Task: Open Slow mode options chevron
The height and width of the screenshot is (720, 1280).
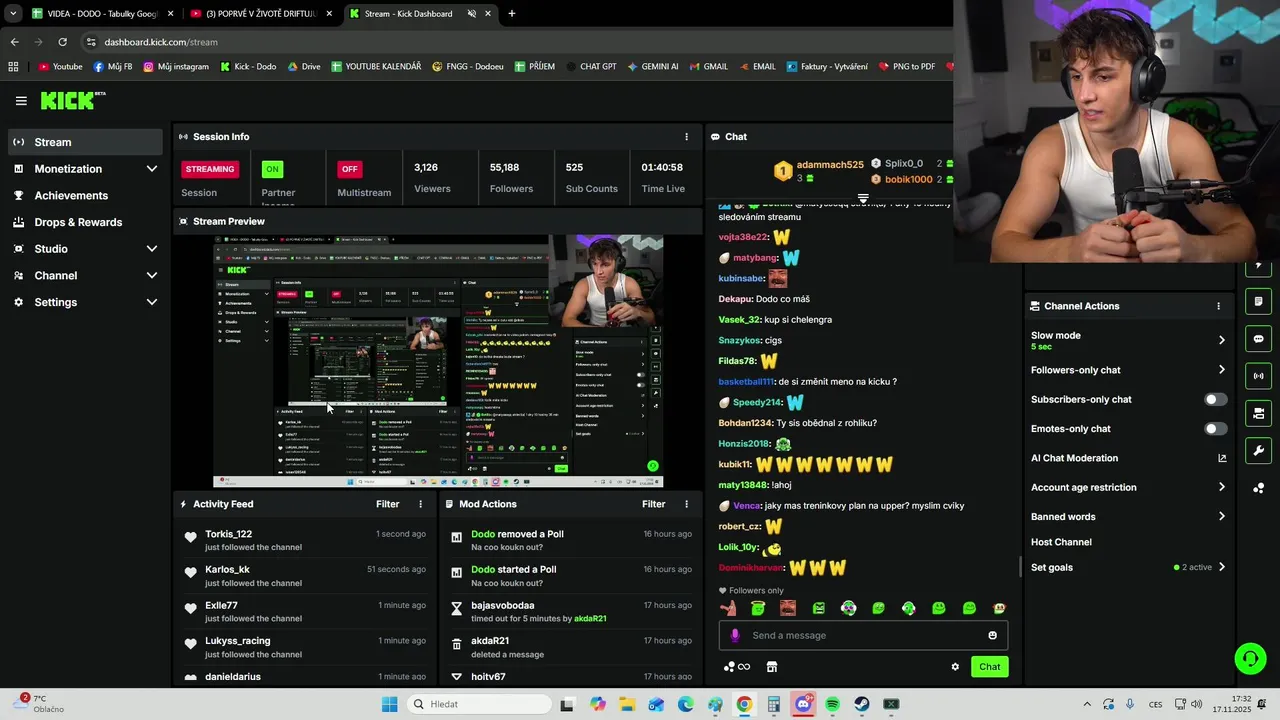Action: click(1221, 340)
